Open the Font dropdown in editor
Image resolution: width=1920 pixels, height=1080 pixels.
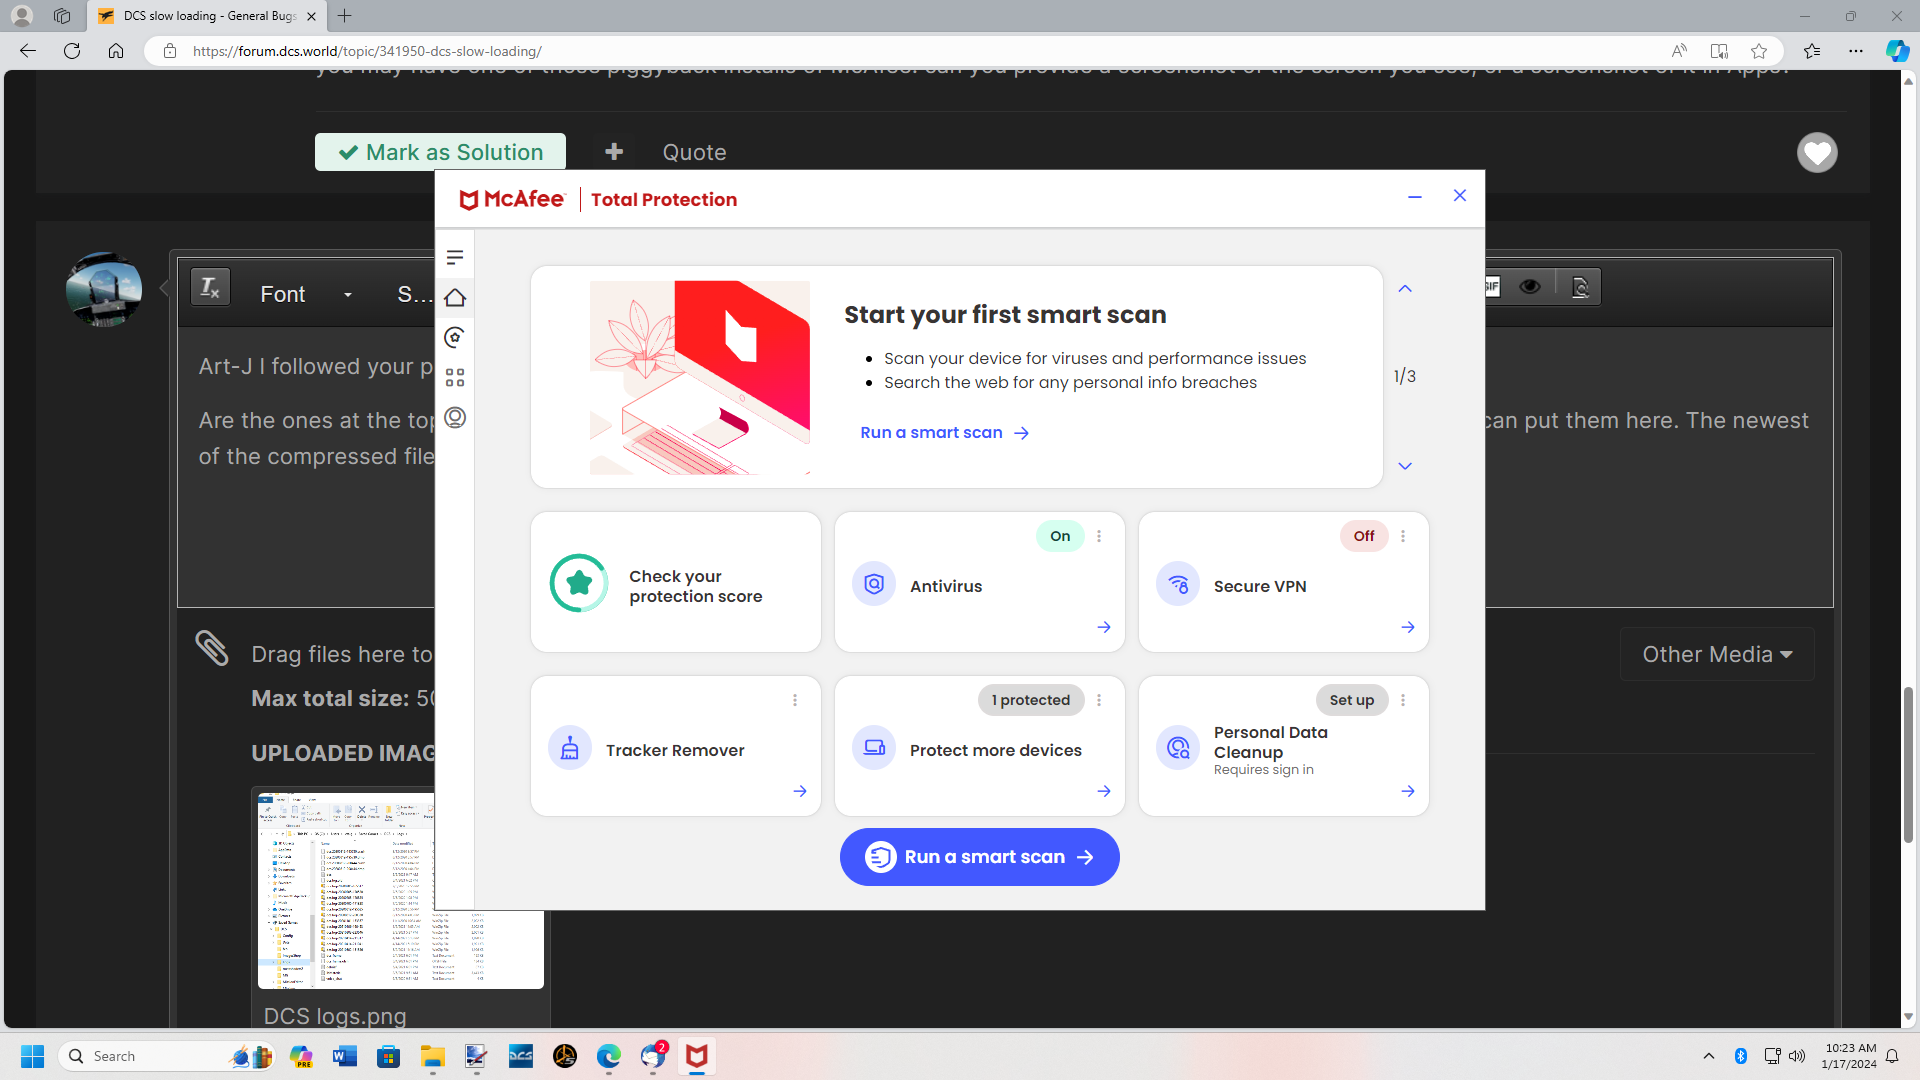click(x=306, y=294)
